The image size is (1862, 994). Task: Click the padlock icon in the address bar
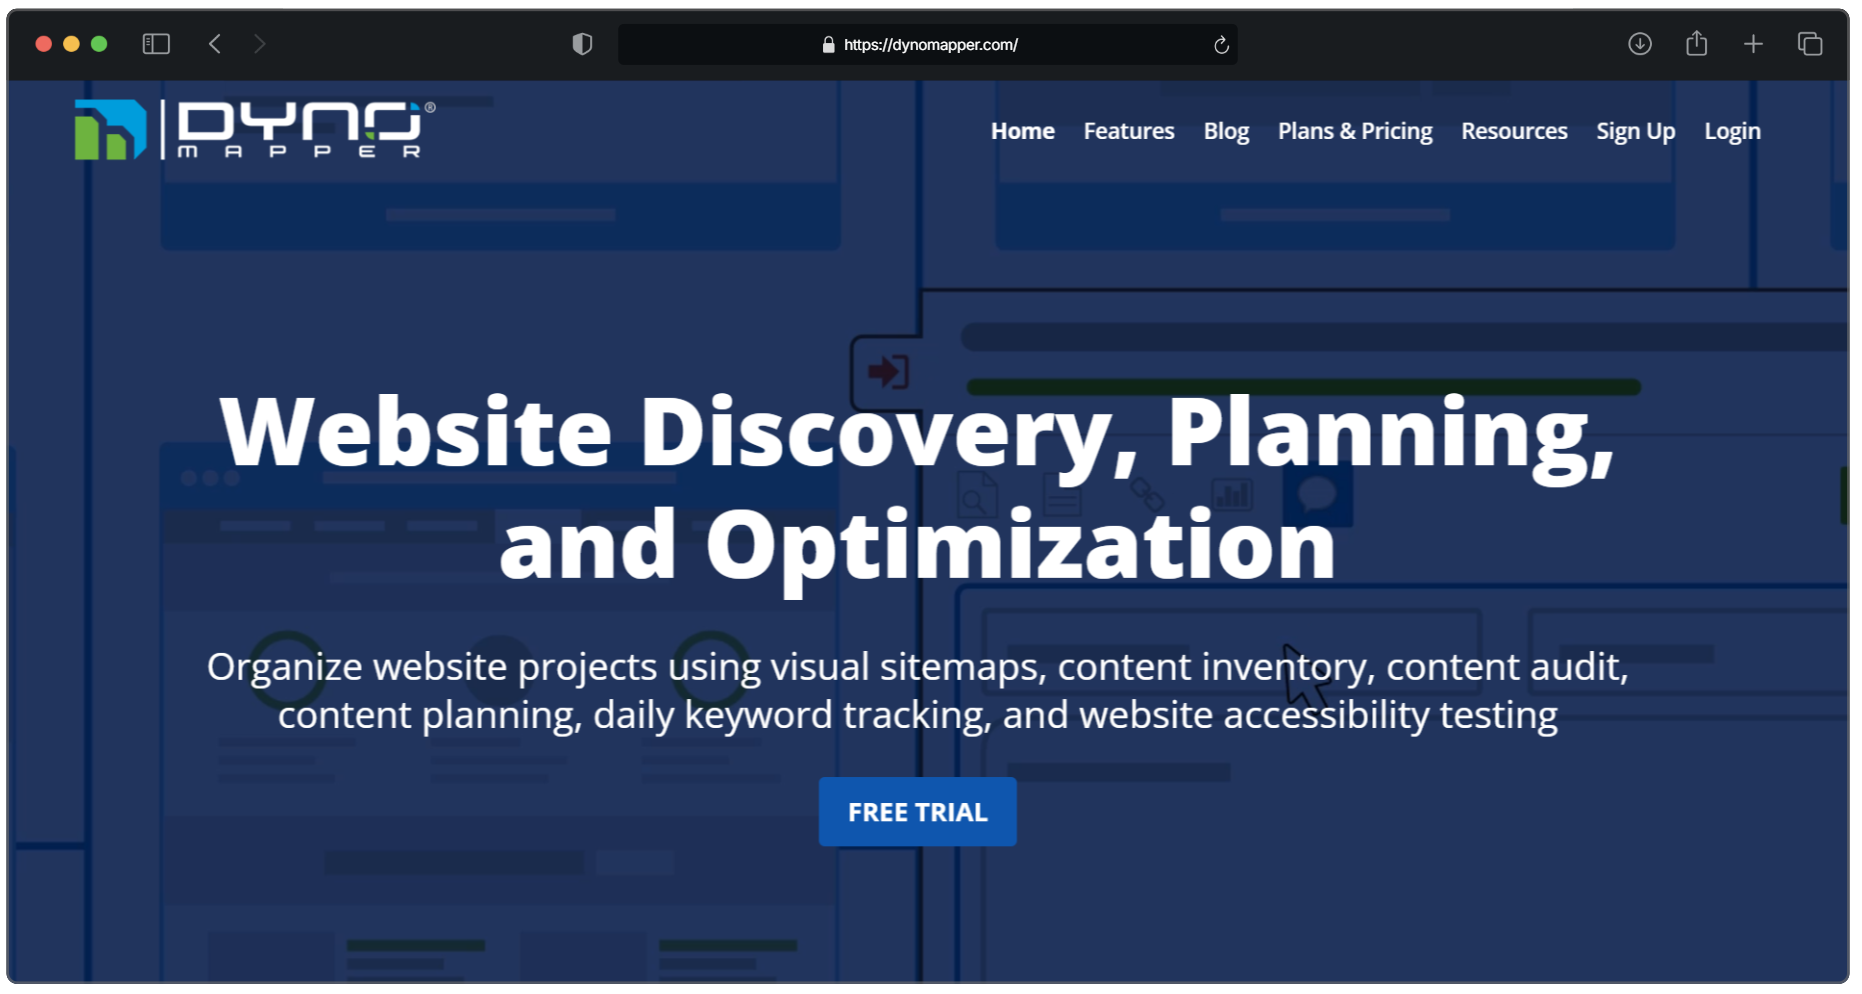pyautogui.click(x=828, y=45)
